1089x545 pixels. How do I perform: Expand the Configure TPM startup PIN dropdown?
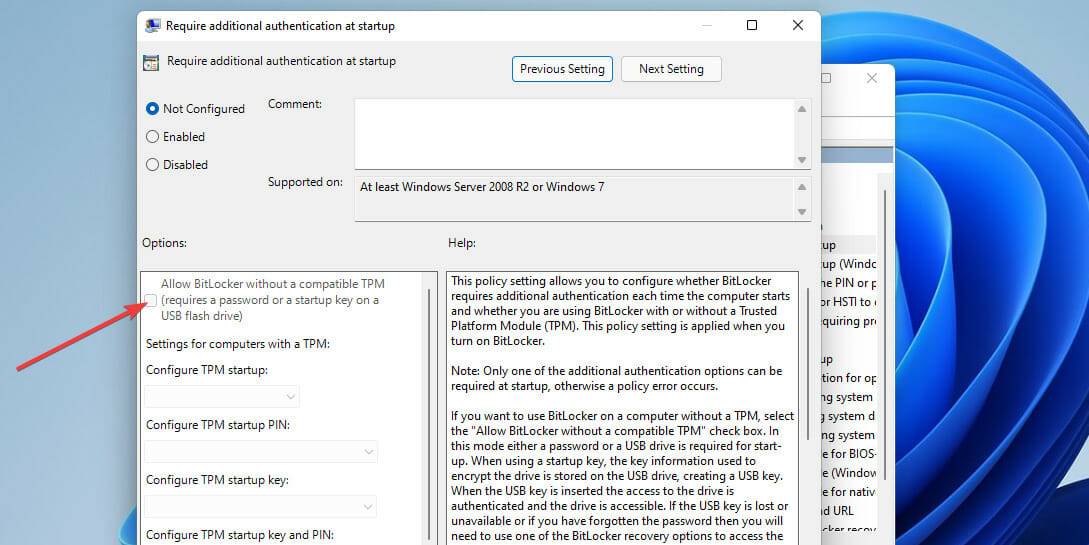pyautogui.click(x=261, y=452)
